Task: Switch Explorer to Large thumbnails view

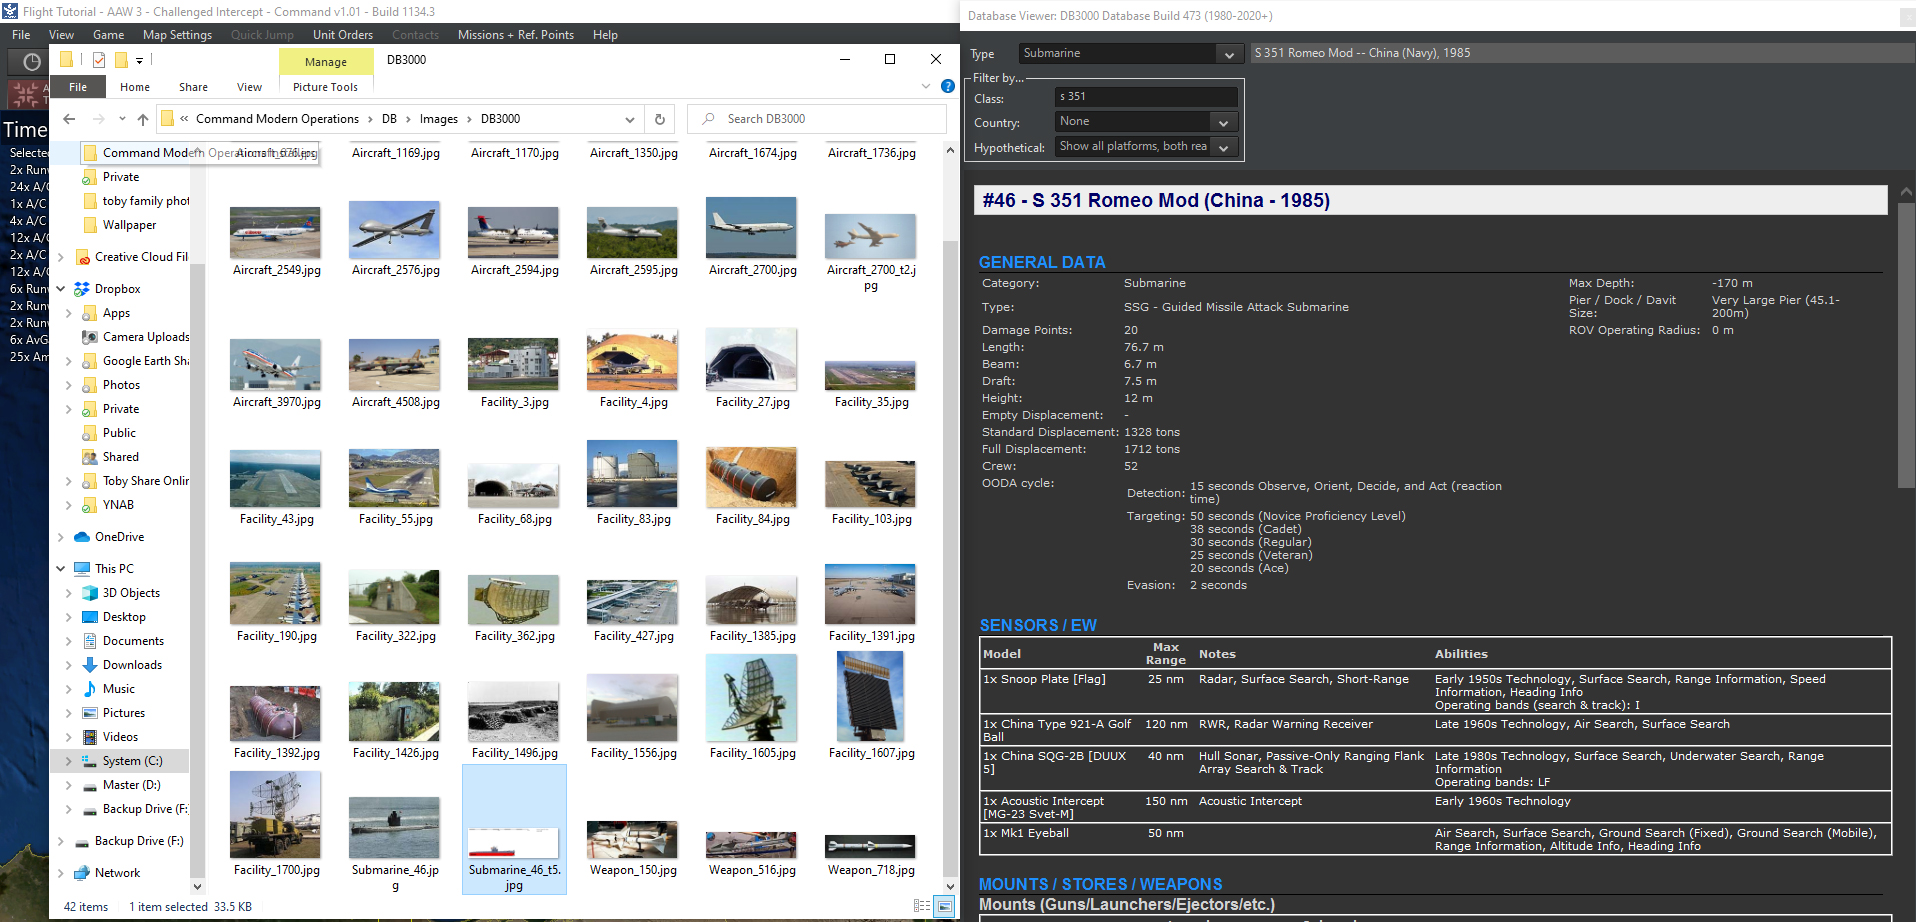Action: point(944,906)
